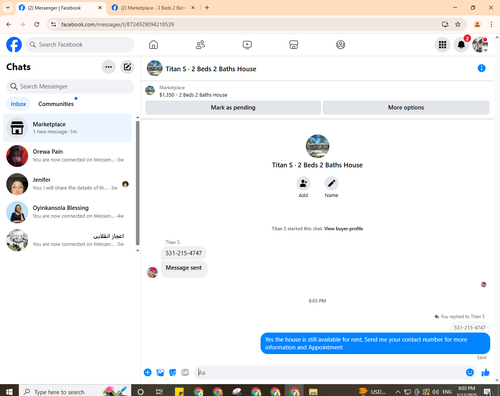
Task: Open more actions plus icon
Action: [x=148, y=372]
